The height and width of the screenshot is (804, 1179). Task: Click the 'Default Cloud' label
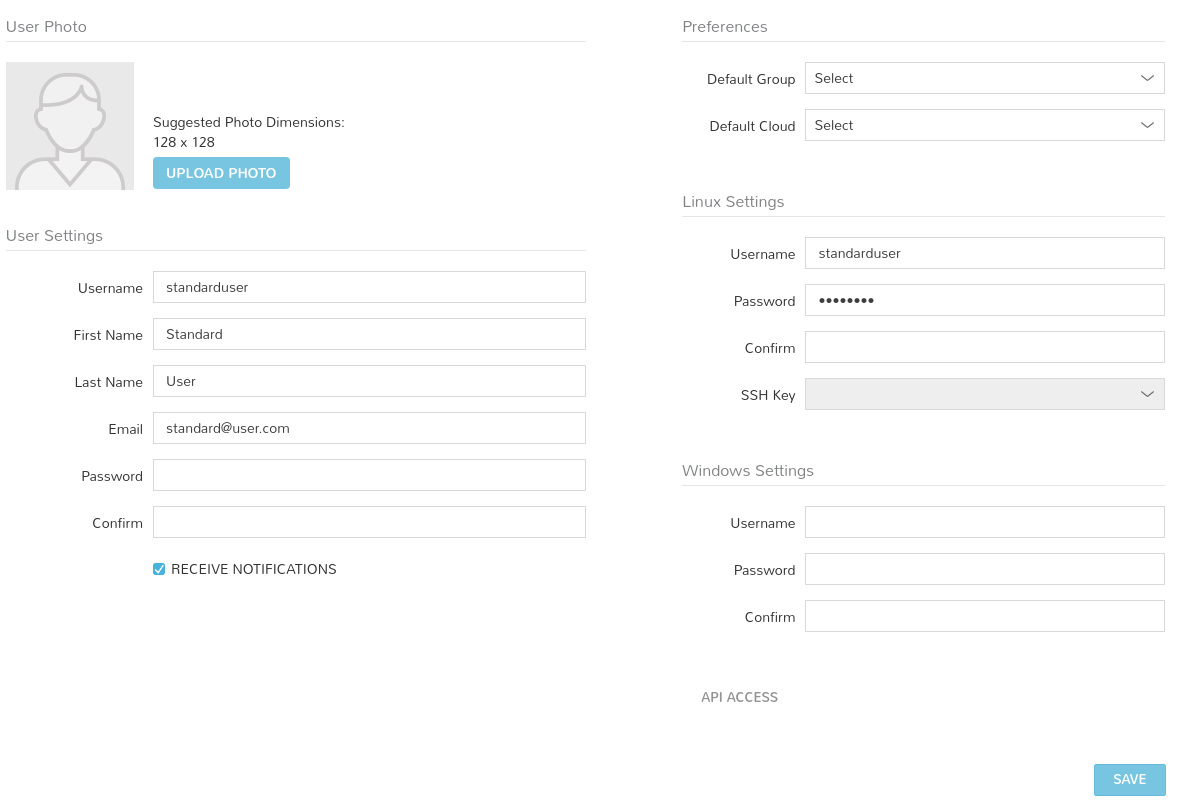coord(752,126)
